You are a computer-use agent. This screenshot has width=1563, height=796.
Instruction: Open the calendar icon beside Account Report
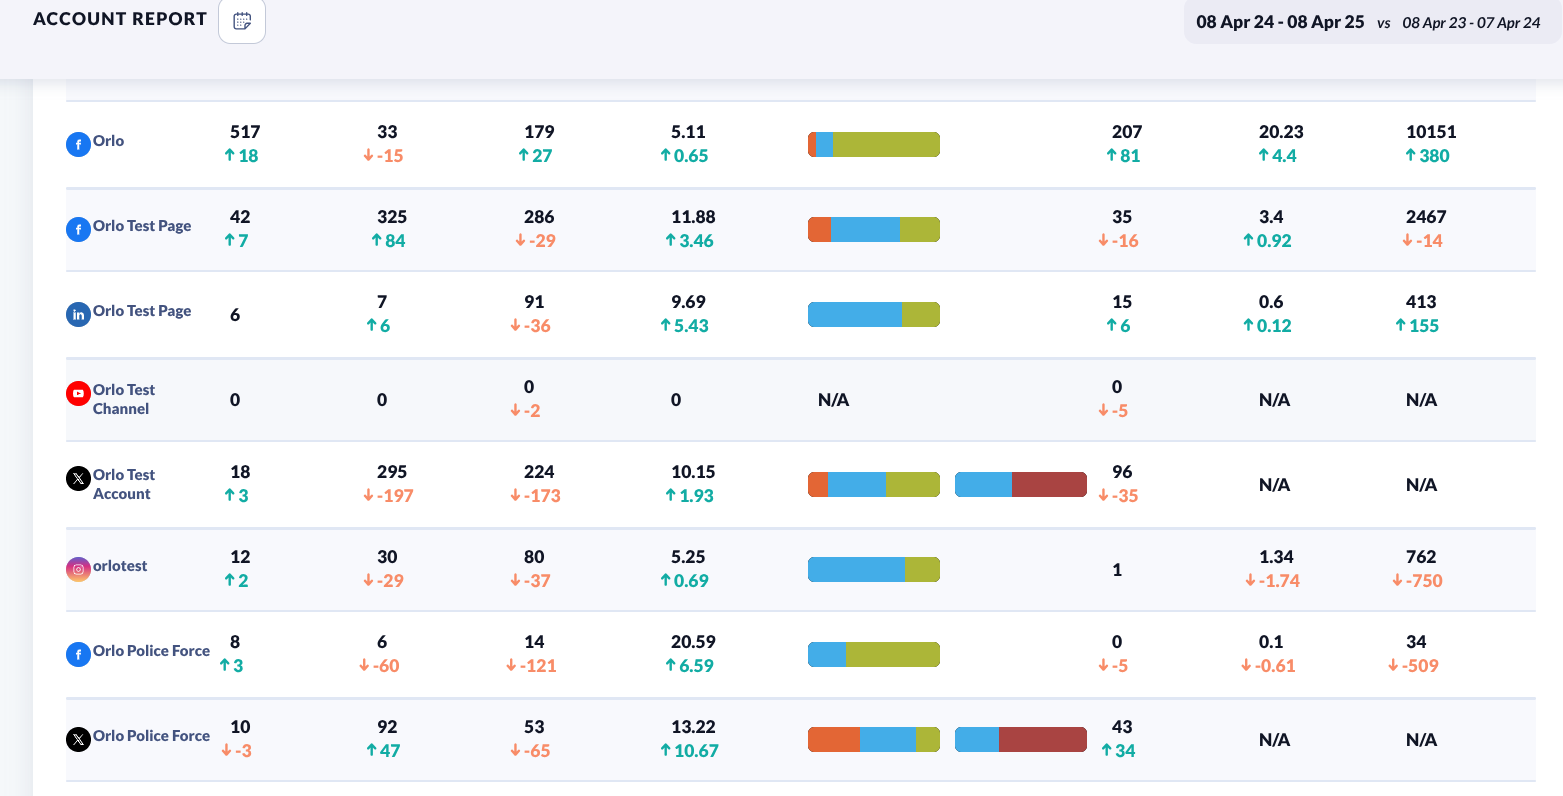242,21
